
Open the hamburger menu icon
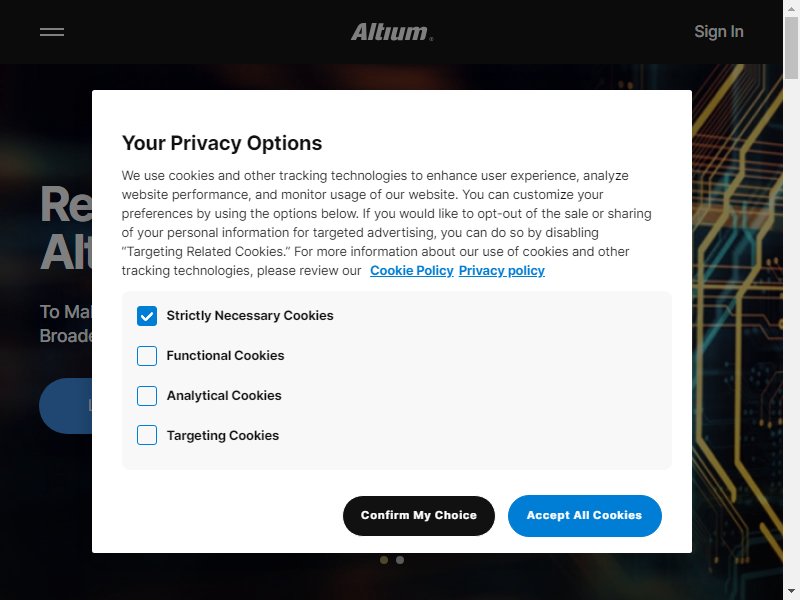[x=52, y=32]
